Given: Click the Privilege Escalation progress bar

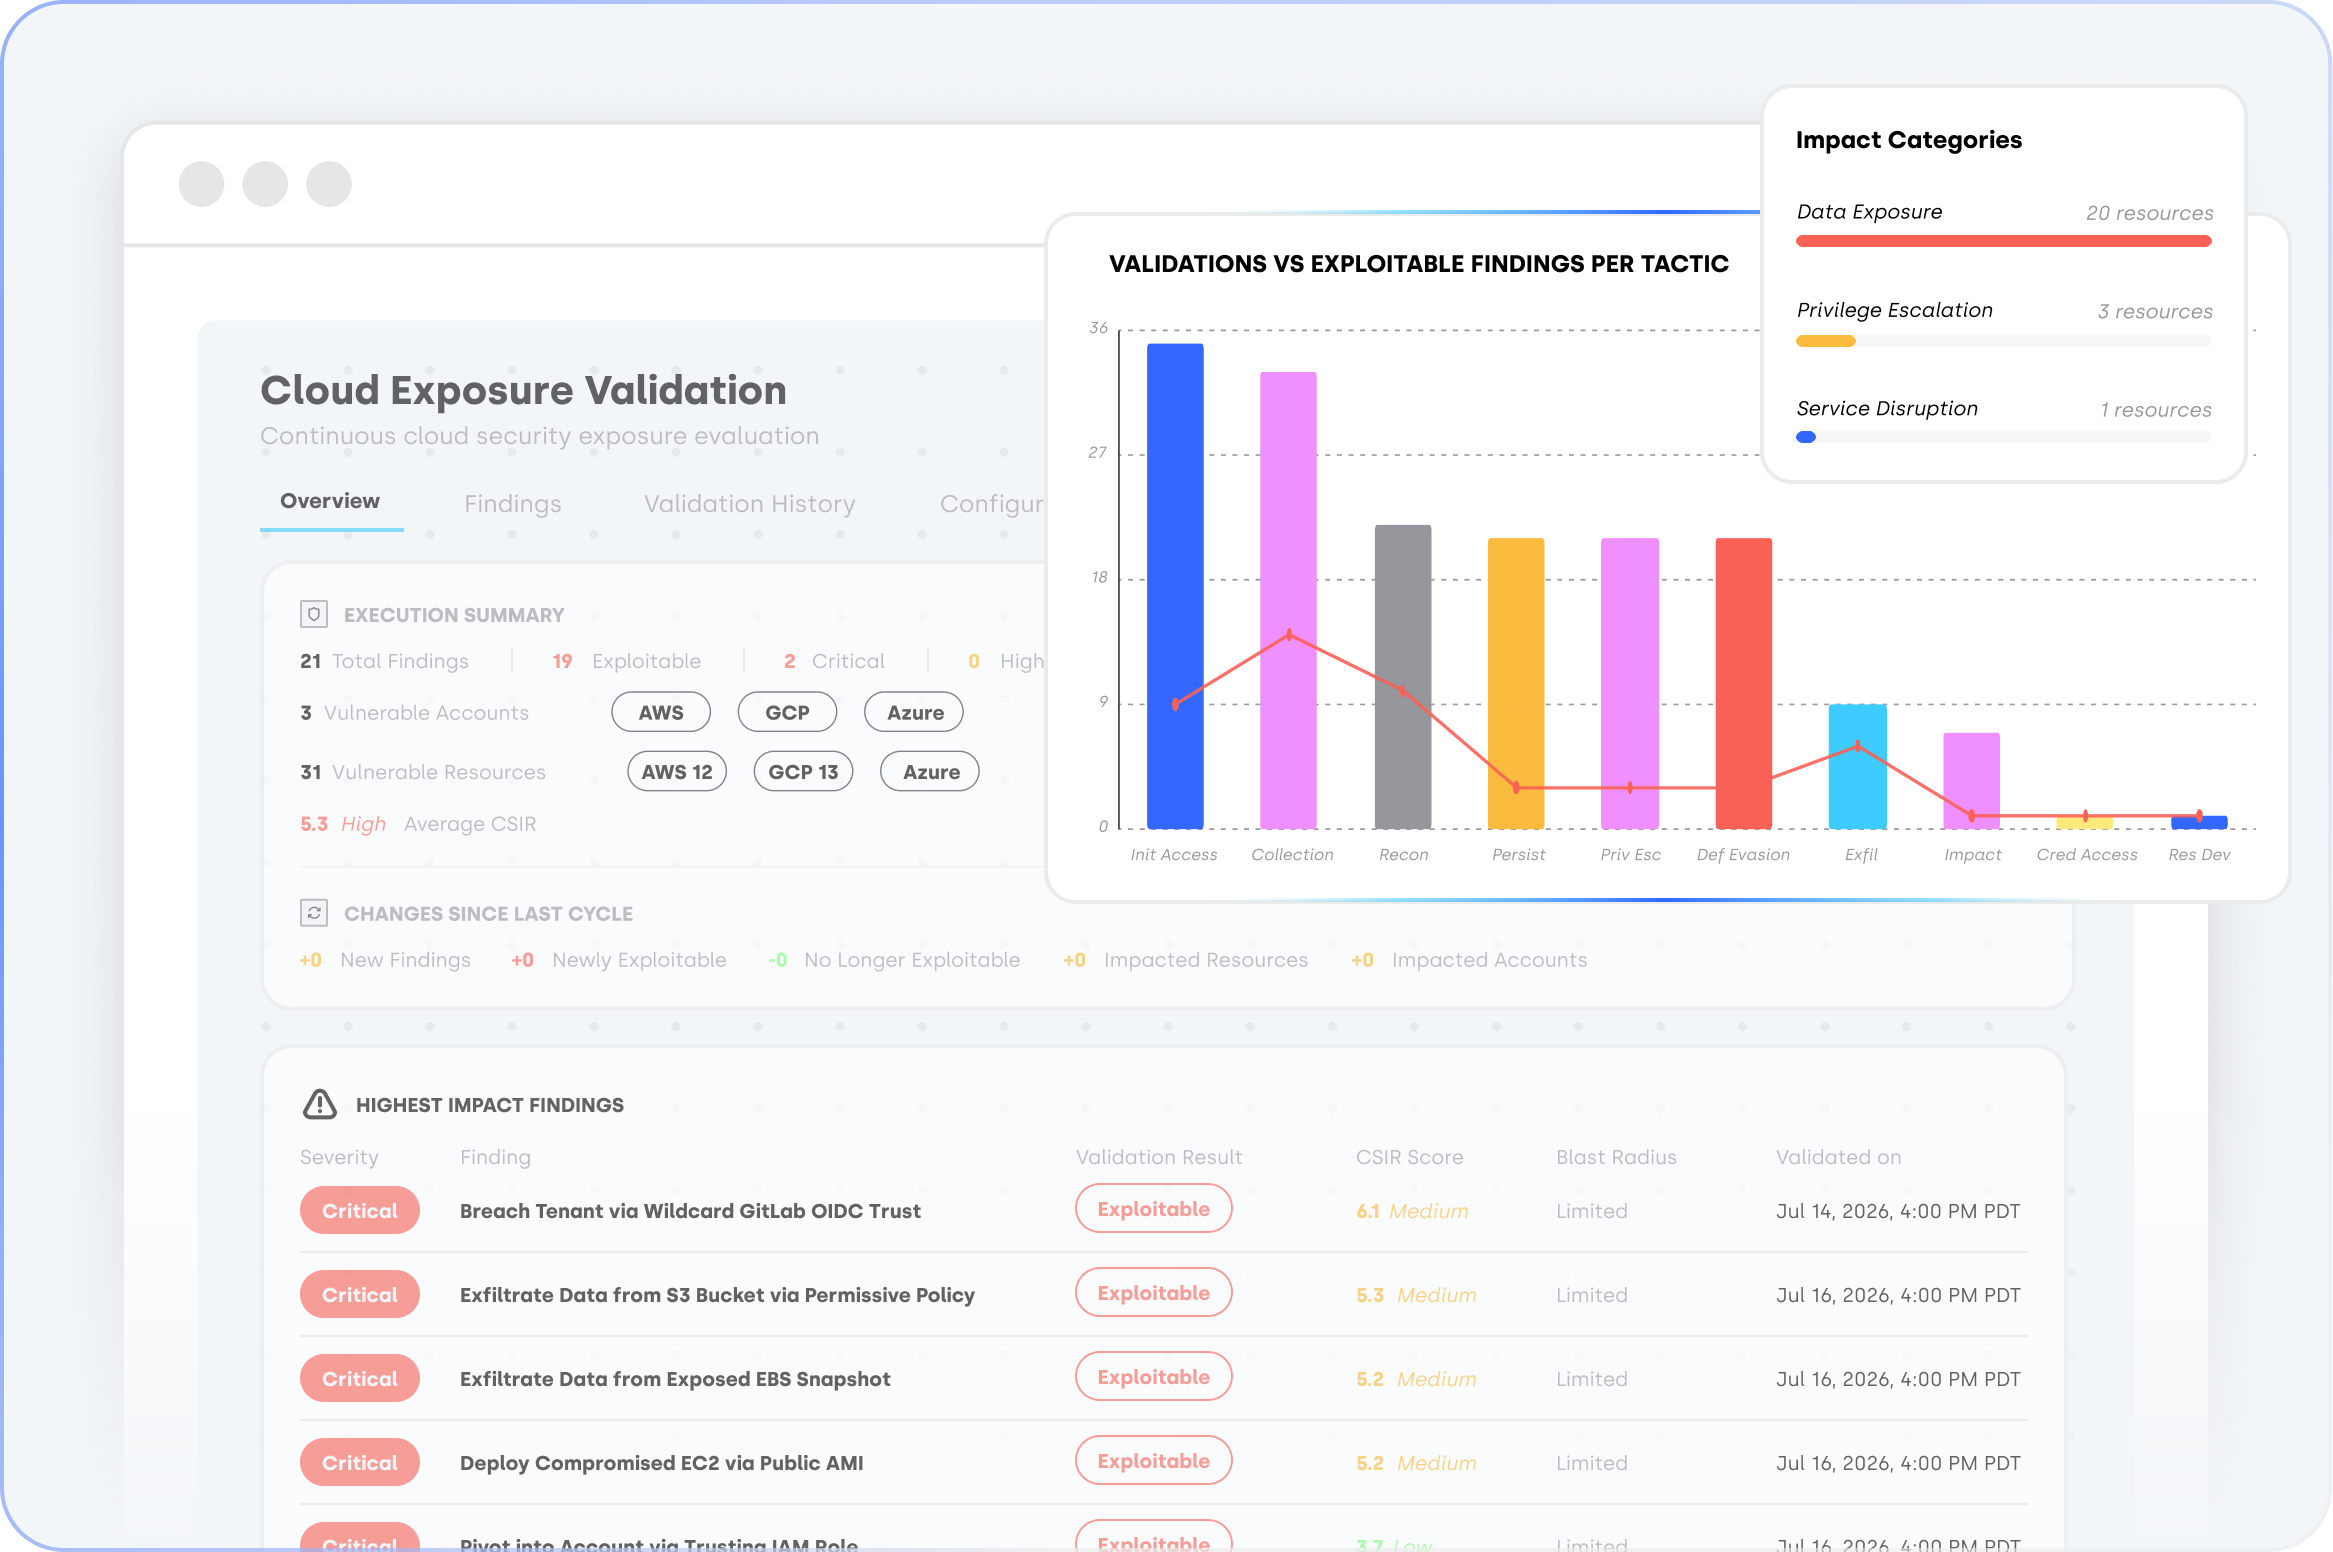Looking at the screenshot, I should 2004,341.
